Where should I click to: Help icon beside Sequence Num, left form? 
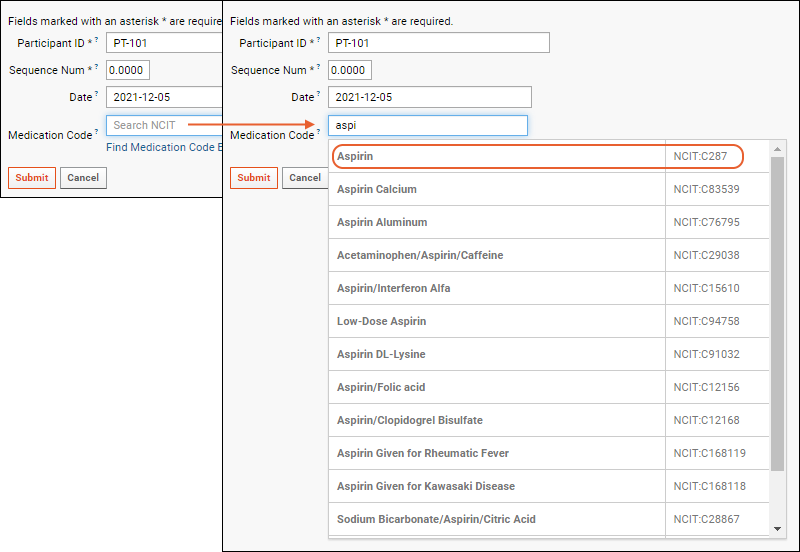96,66
